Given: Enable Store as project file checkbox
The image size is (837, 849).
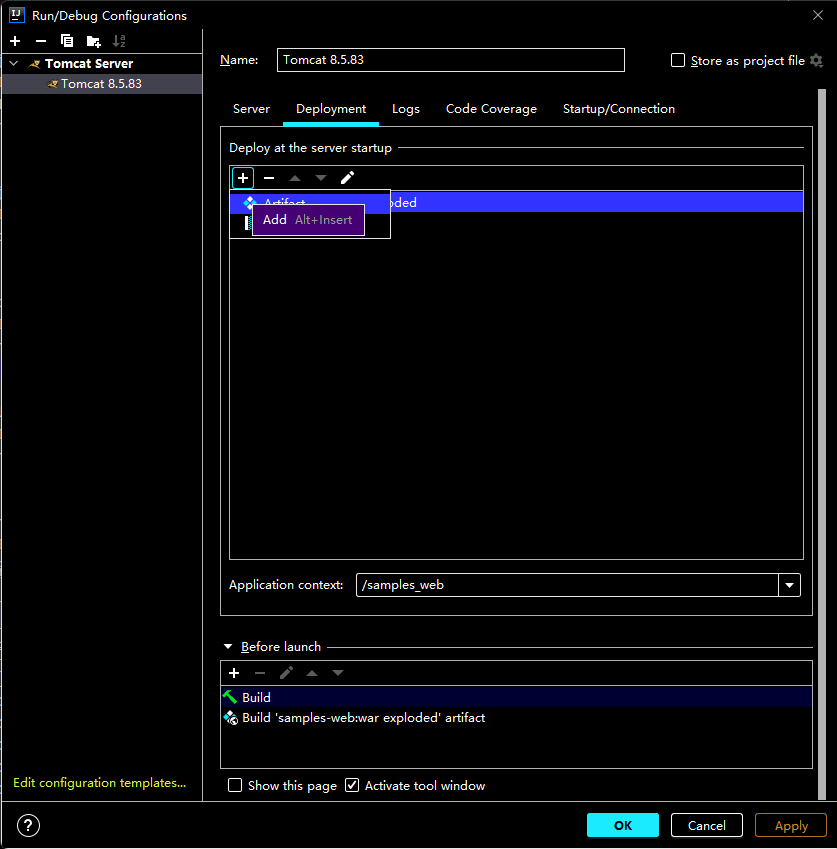Looking at the screenshot, I should click(x=678, y=60).
